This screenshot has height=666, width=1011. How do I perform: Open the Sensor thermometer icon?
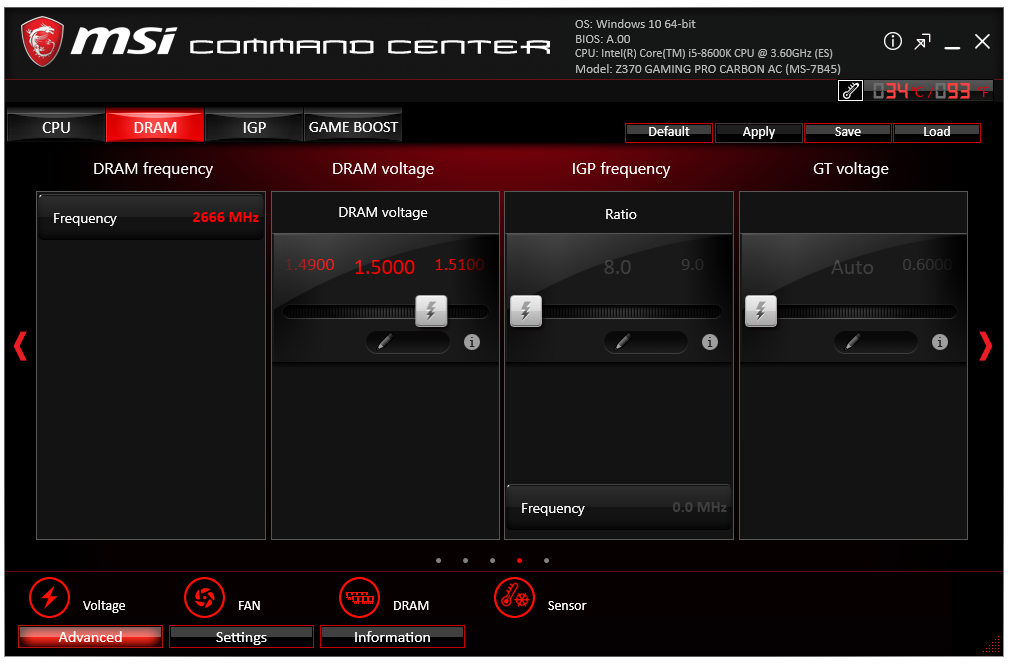[515, 598]
